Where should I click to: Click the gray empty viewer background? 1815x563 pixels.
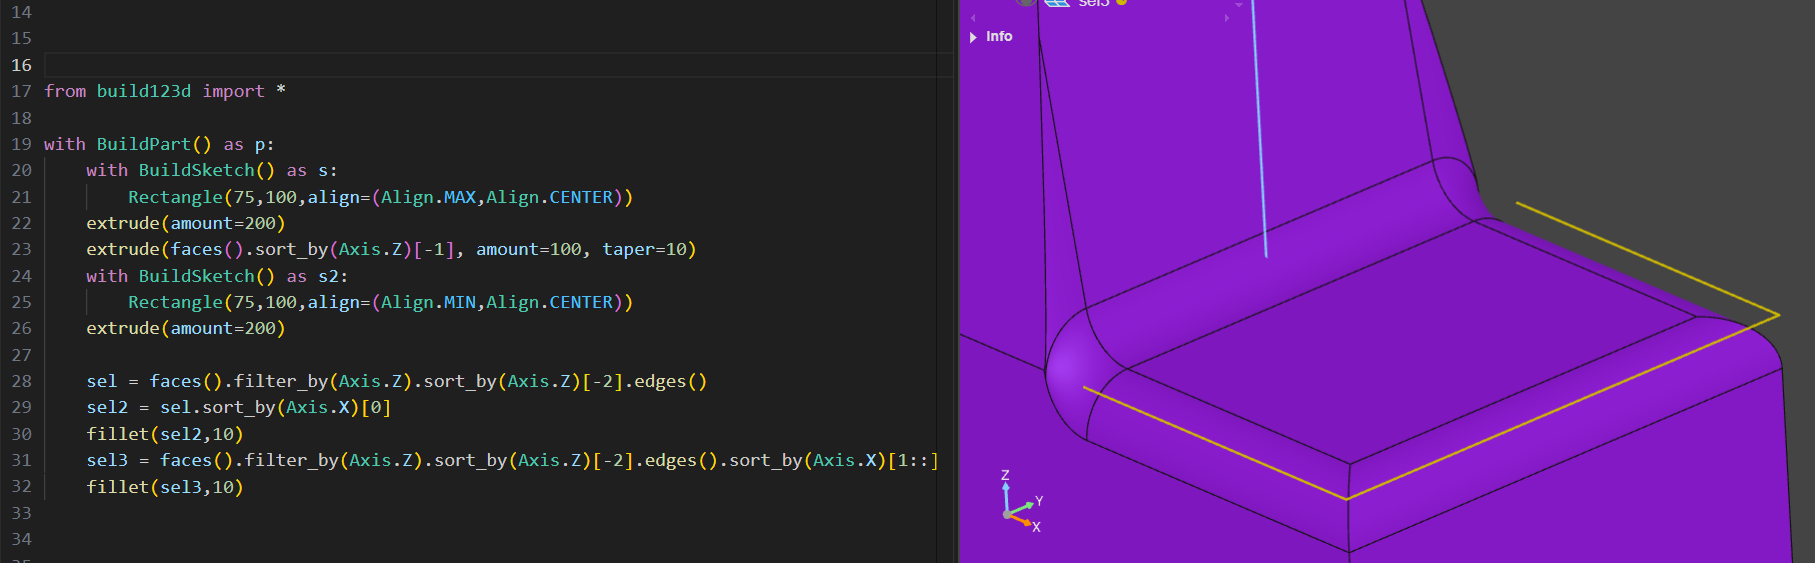1650,100
